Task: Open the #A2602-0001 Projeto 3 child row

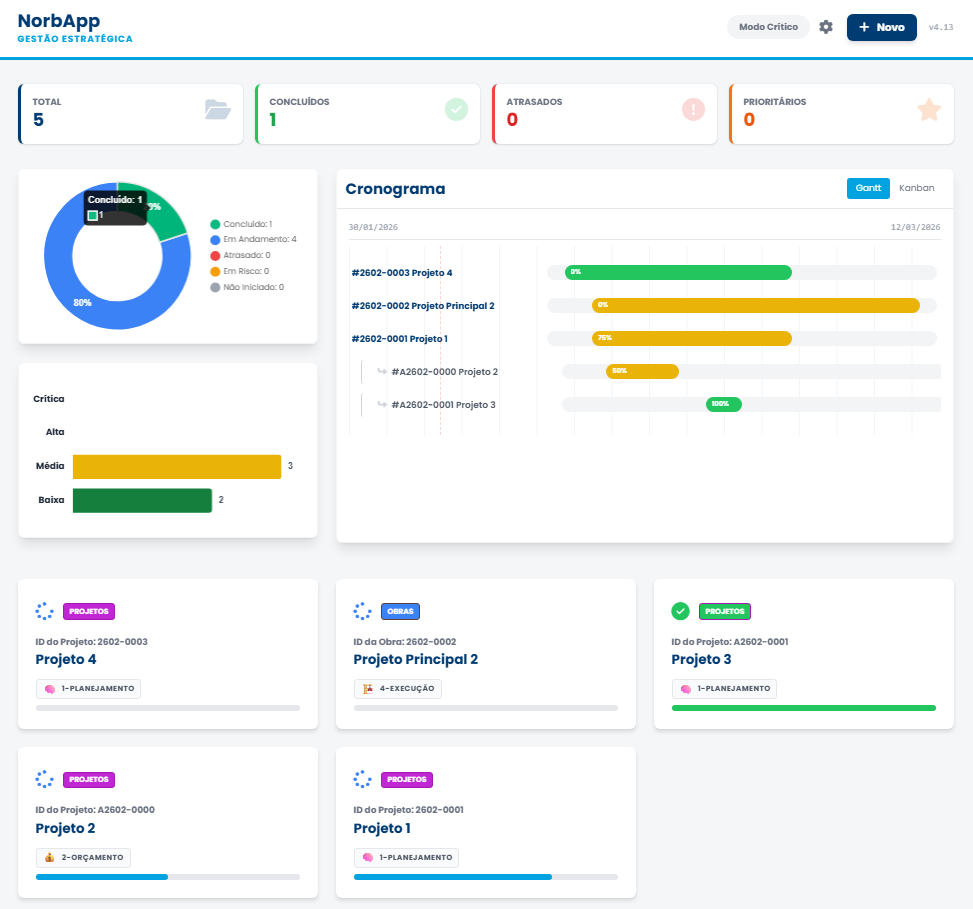Action: 443,405
